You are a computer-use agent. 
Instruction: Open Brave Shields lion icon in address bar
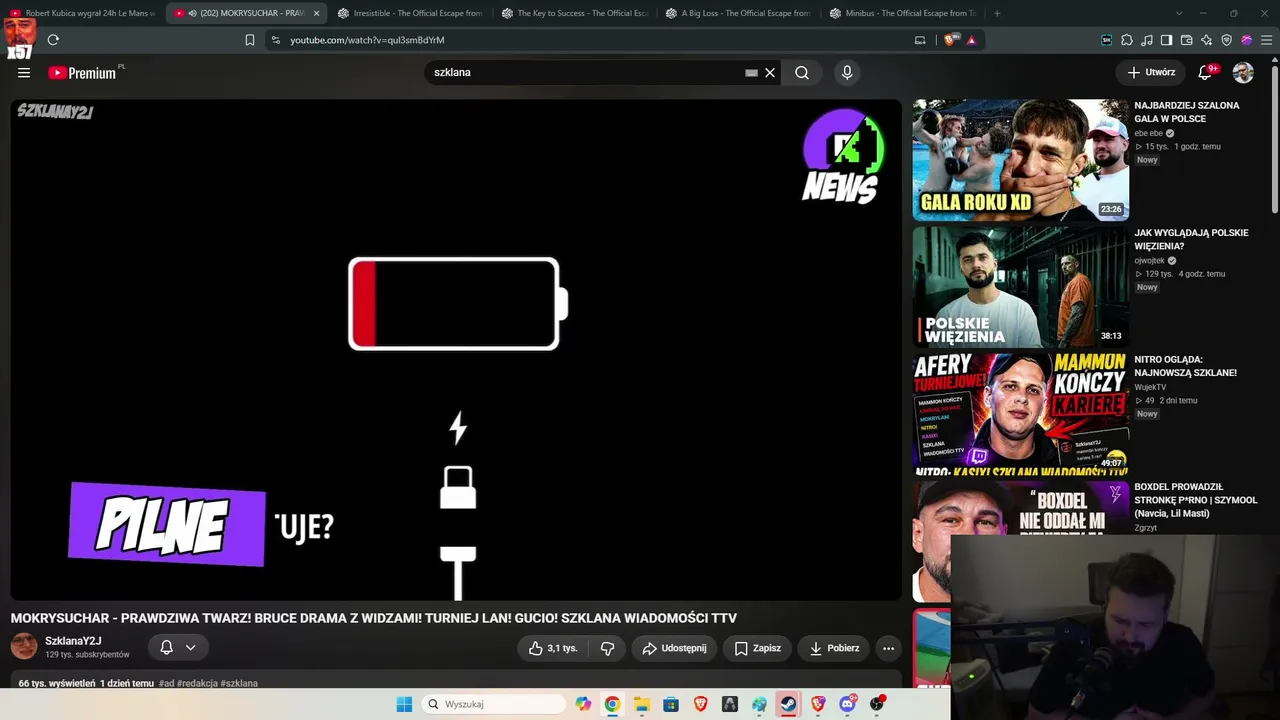point(950,40)
